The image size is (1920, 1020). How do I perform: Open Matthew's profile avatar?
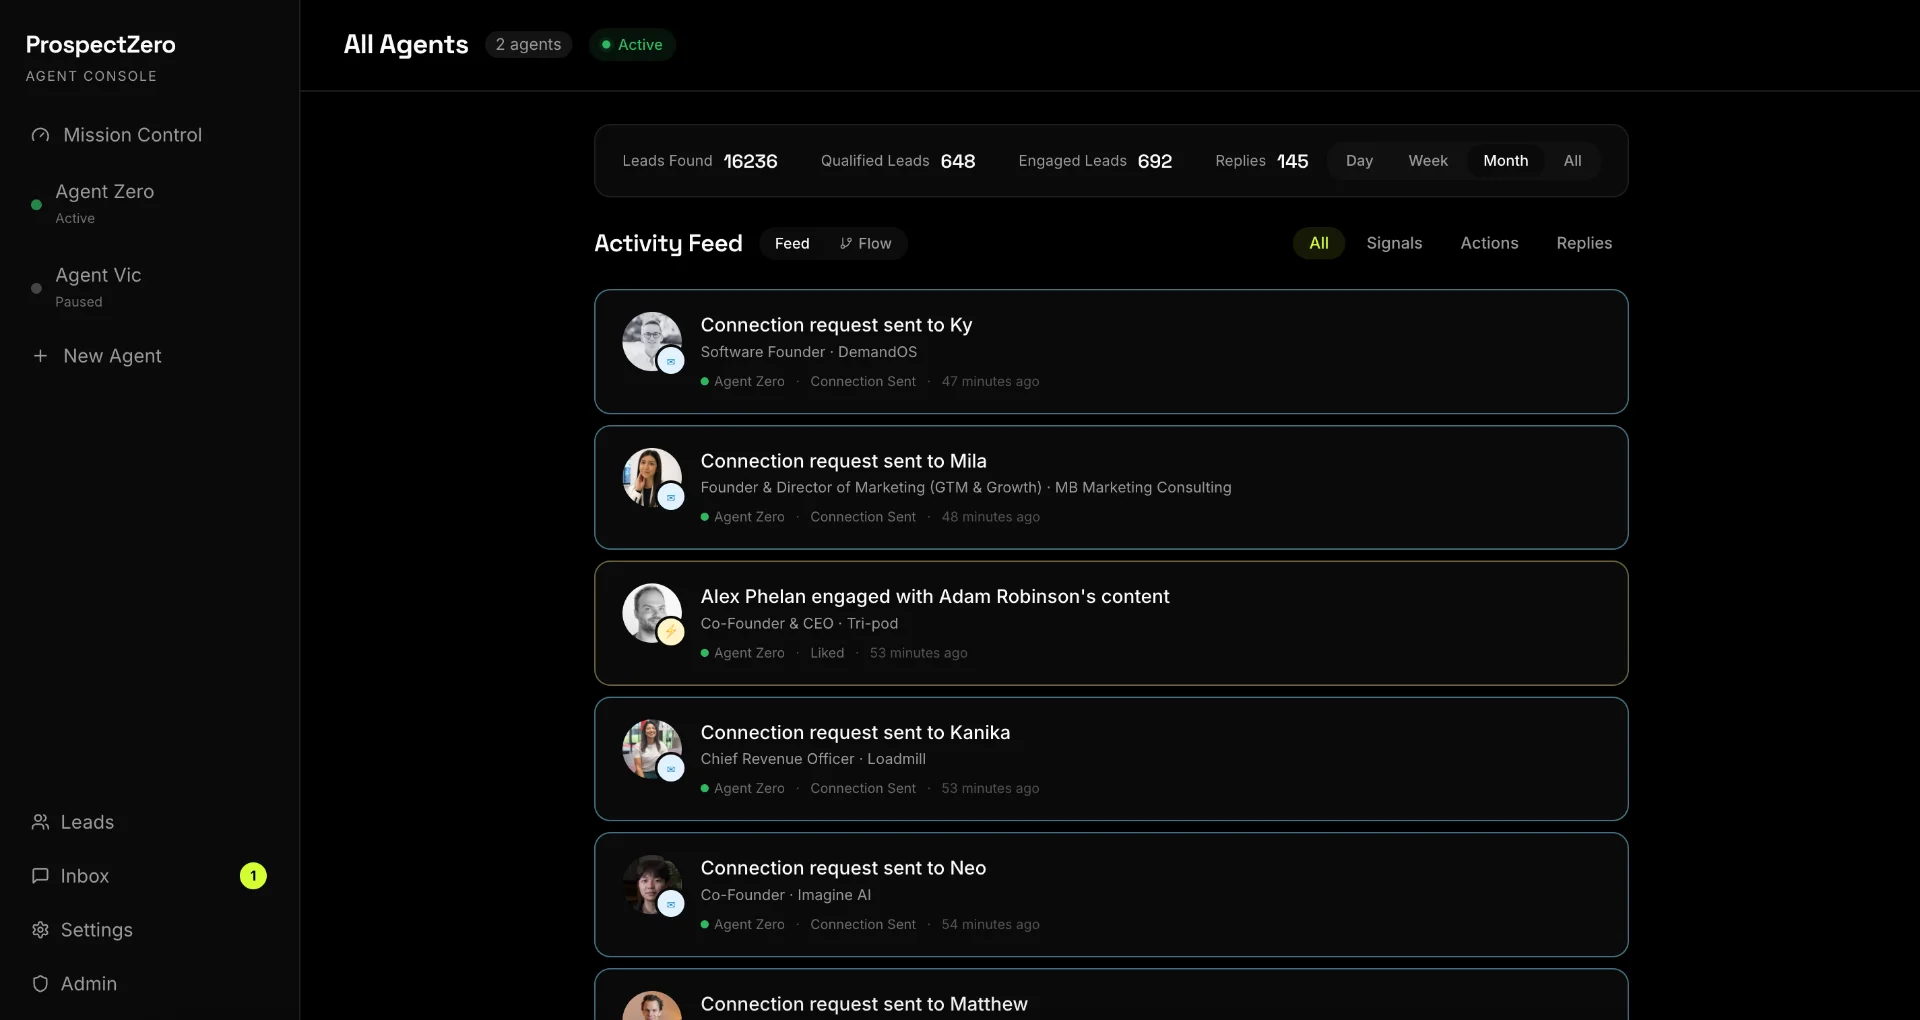point(652,1006)
